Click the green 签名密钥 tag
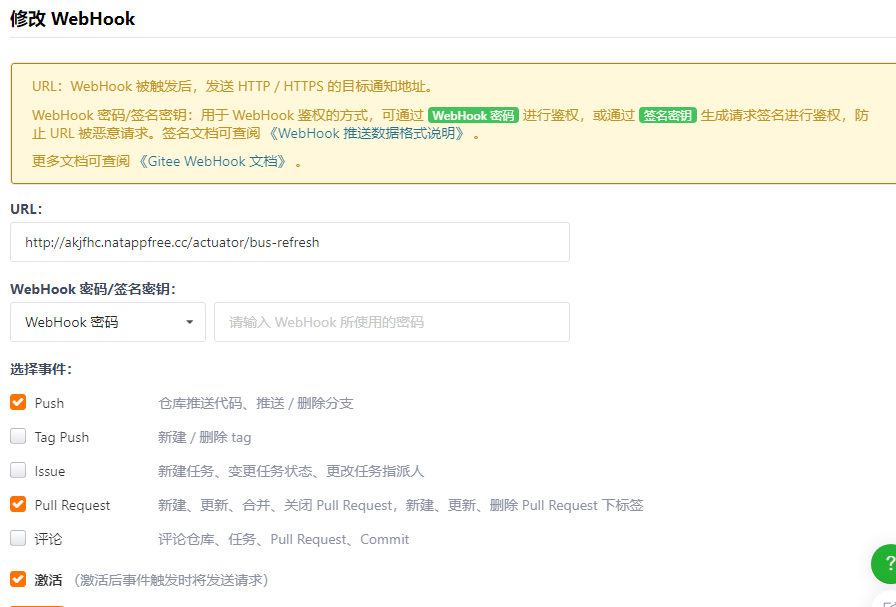Viewport: 896px width, 607px height. (x=667, y=115)
